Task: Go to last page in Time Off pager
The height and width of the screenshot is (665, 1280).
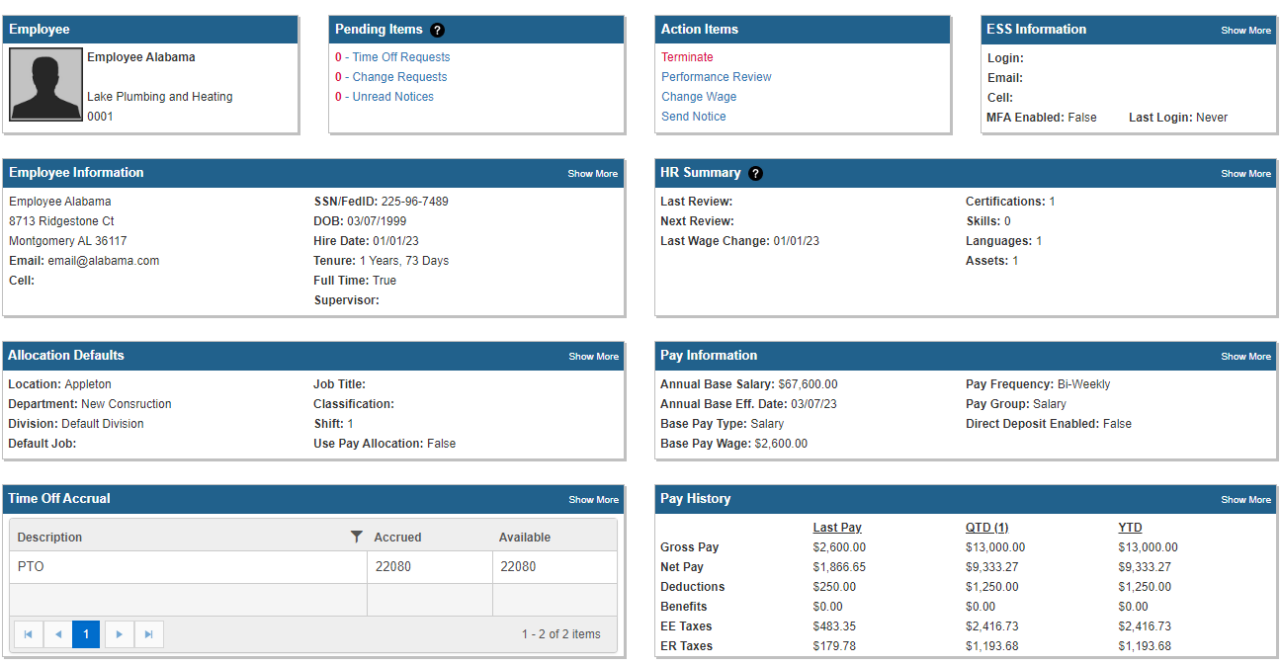Action: (x=149, y=634)
